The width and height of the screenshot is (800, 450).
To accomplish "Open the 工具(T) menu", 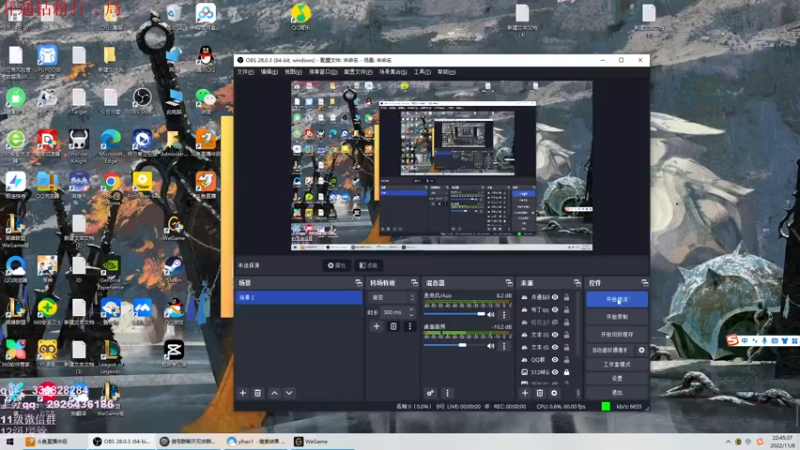I will [x=422, y=72].
